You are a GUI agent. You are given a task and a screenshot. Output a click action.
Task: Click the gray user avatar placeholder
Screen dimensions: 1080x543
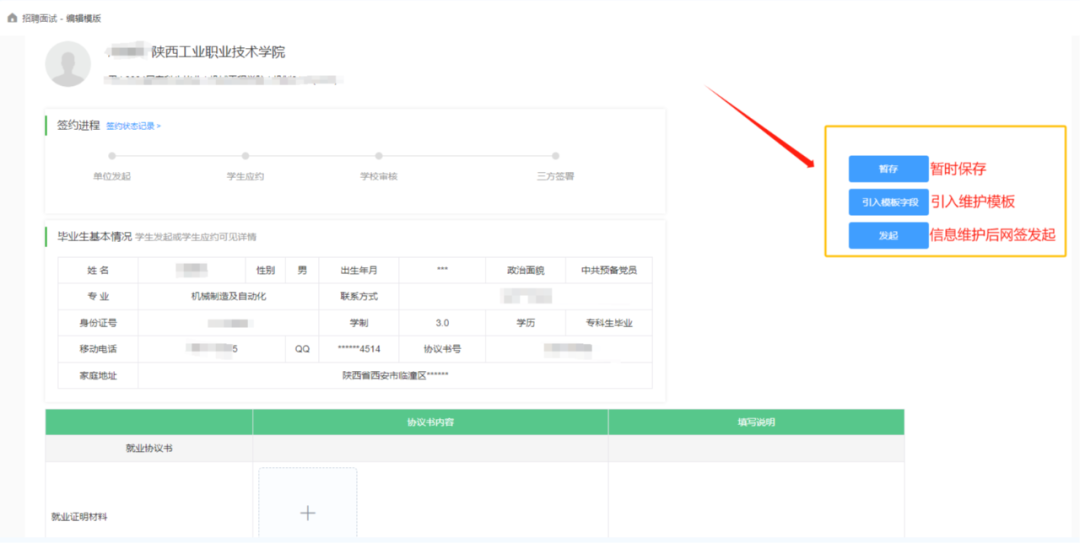(69, 63)
